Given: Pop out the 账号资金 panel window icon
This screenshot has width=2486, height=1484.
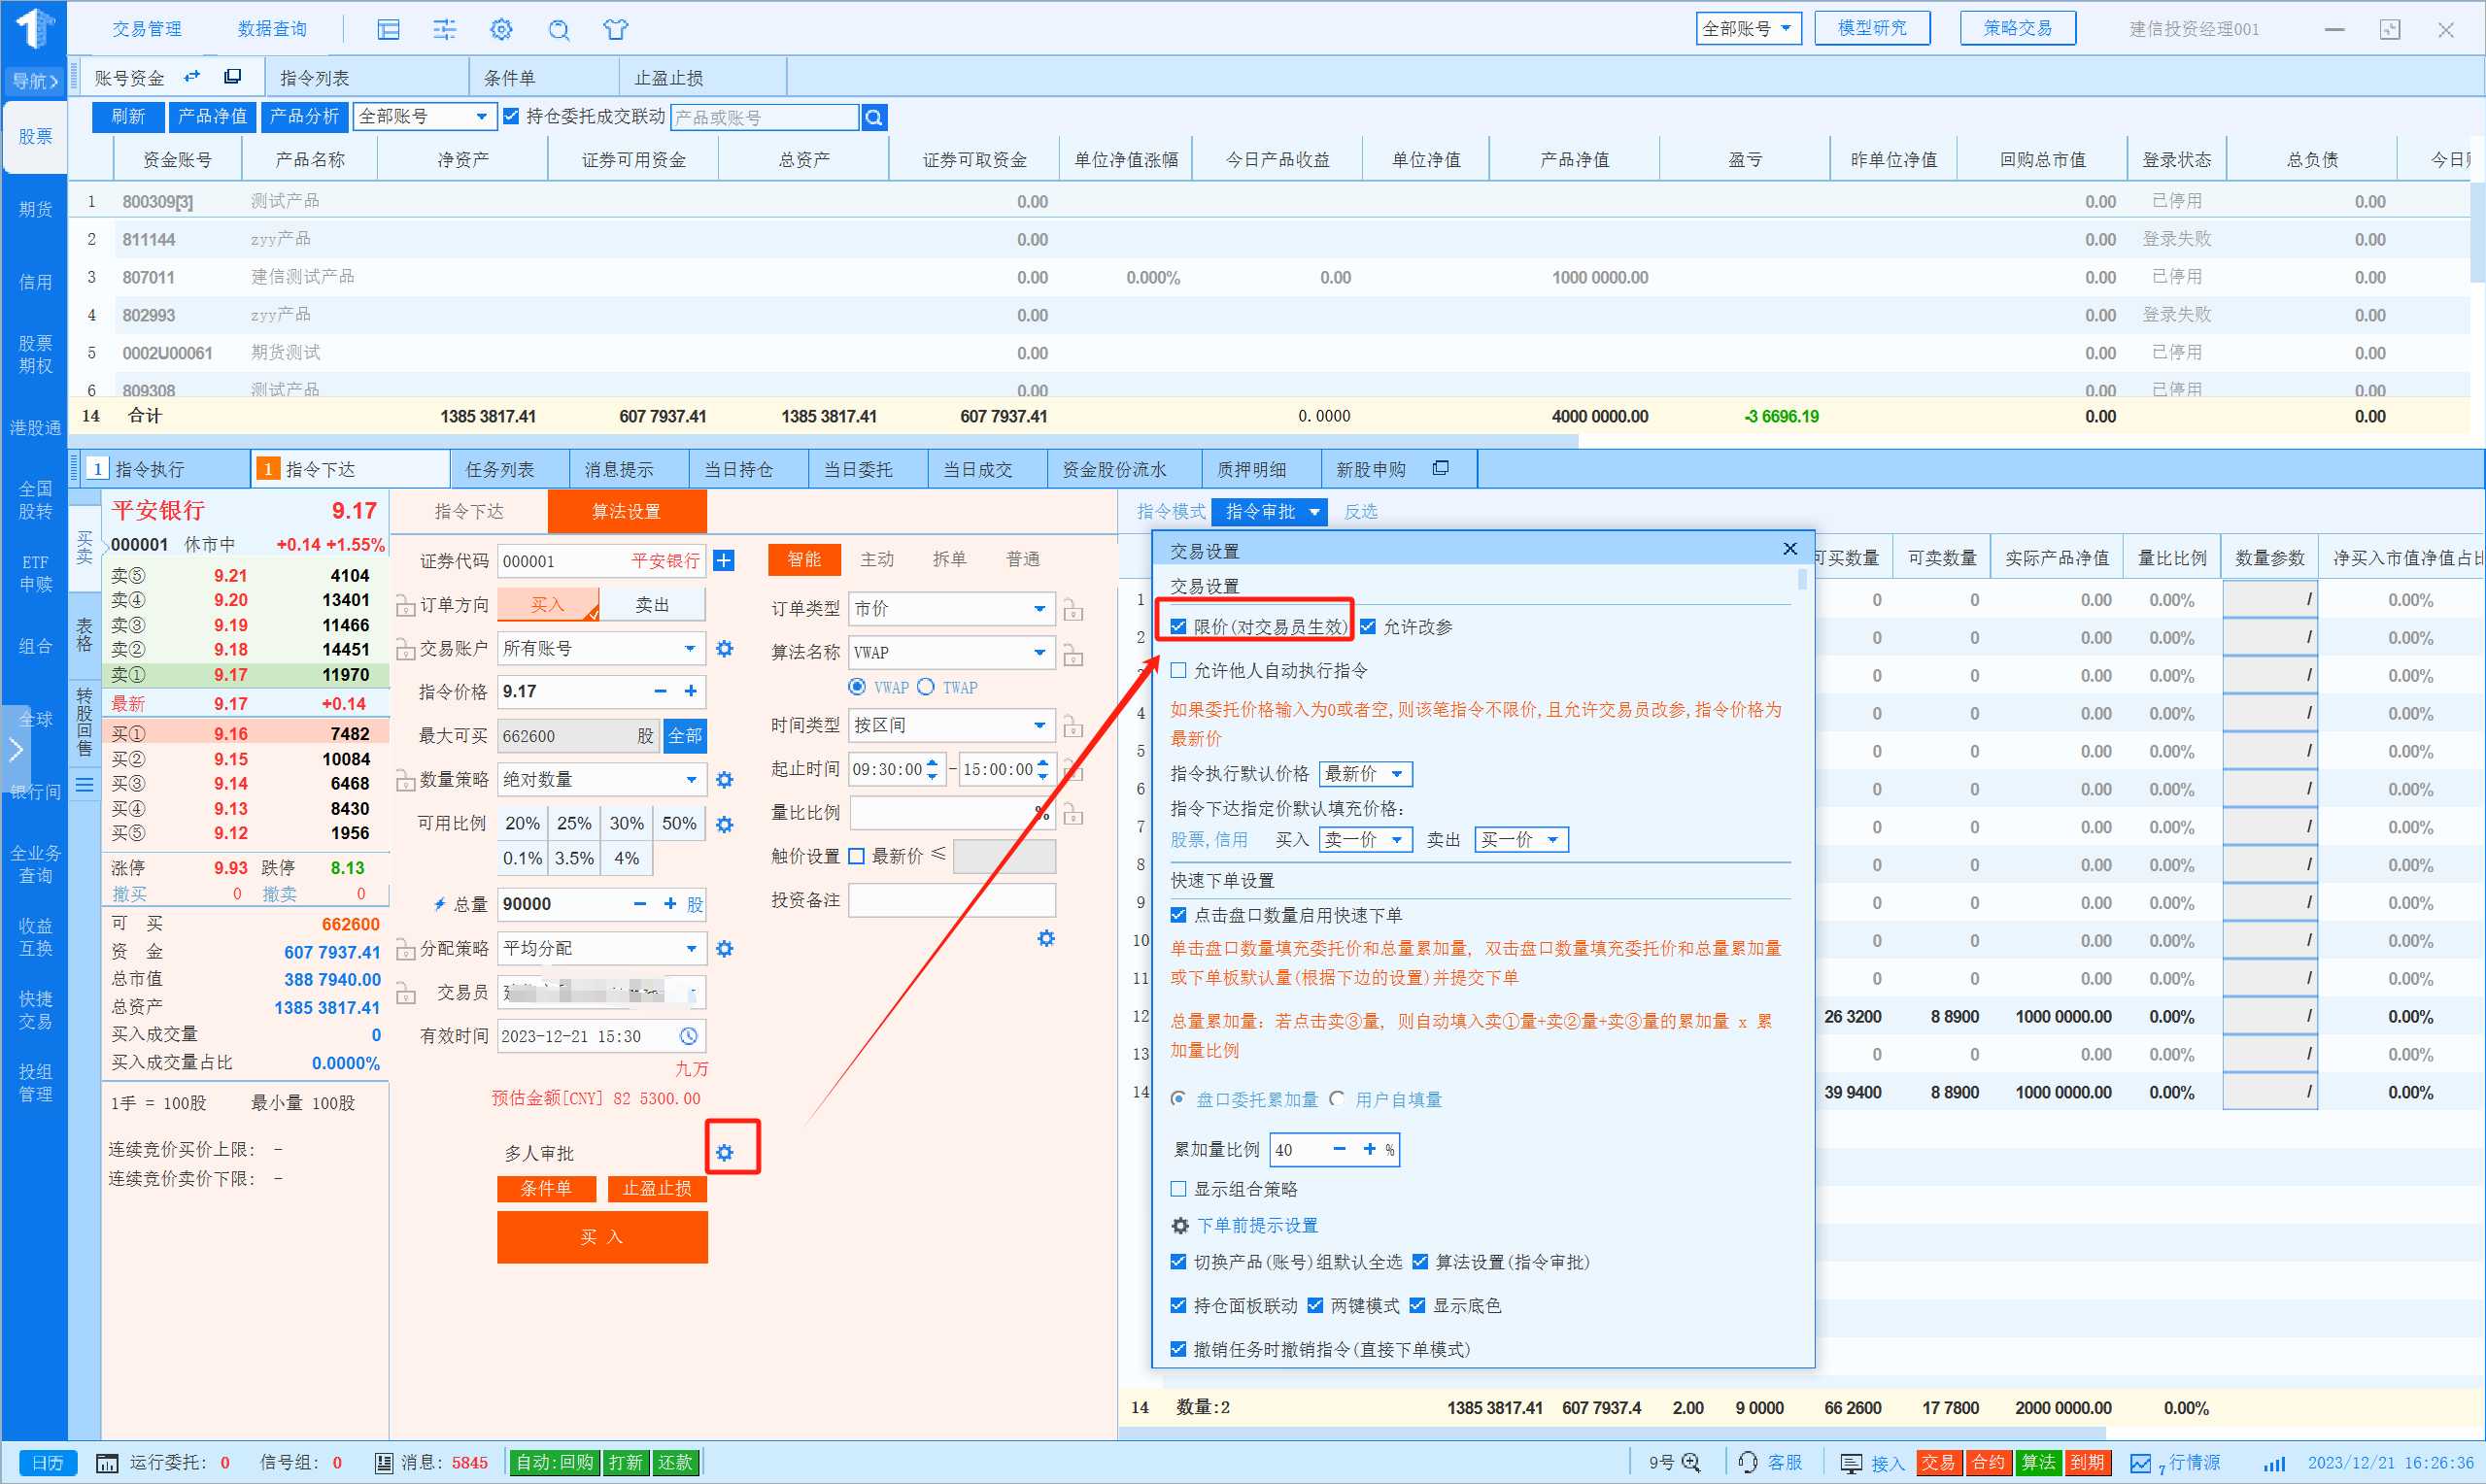Looking at the screenshot, I should (x=232, y=76).
